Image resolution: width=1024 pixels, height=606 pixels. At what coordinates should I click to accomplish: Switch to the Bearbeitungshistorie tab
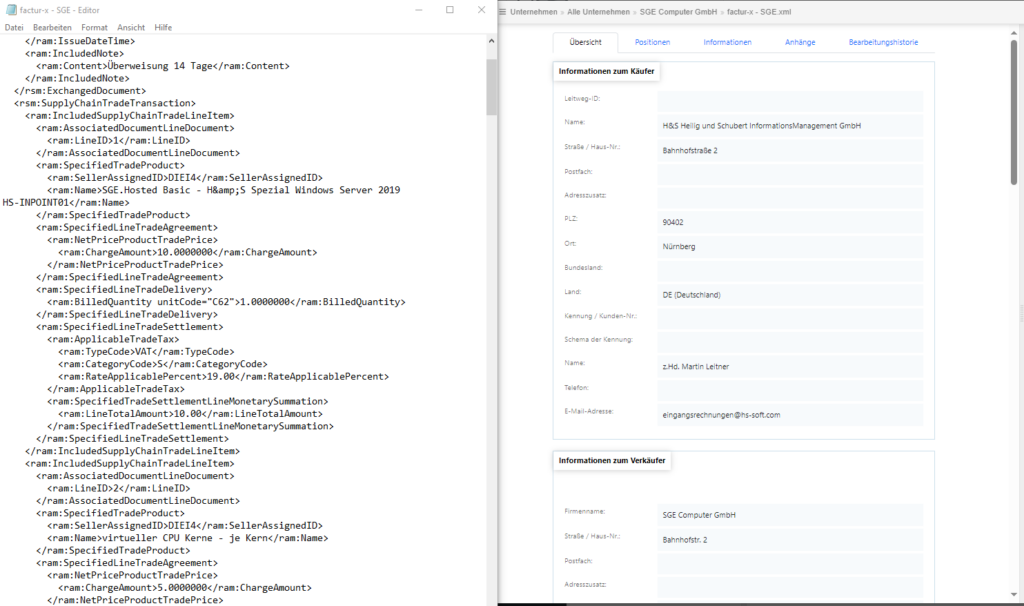pyautogui.click(x=883, y=42)
